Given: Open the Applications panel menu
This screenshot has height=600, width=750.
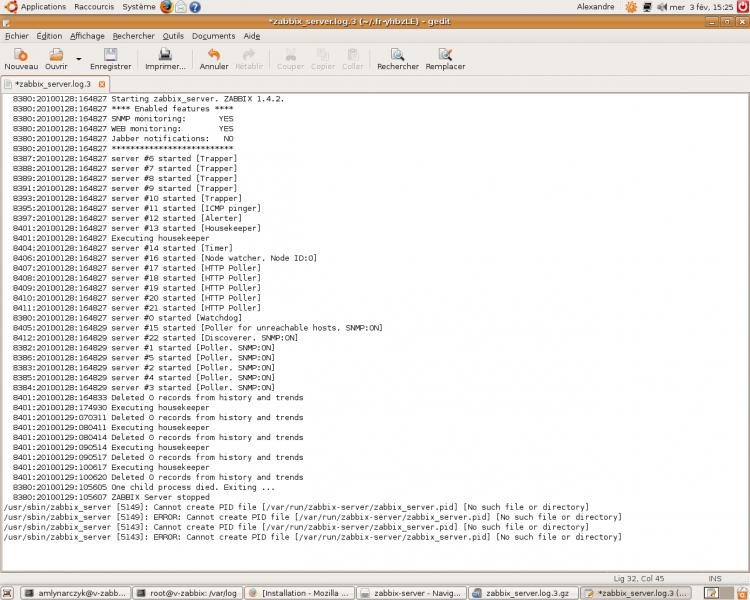Looking at the screenshot, I should point(42,7).
